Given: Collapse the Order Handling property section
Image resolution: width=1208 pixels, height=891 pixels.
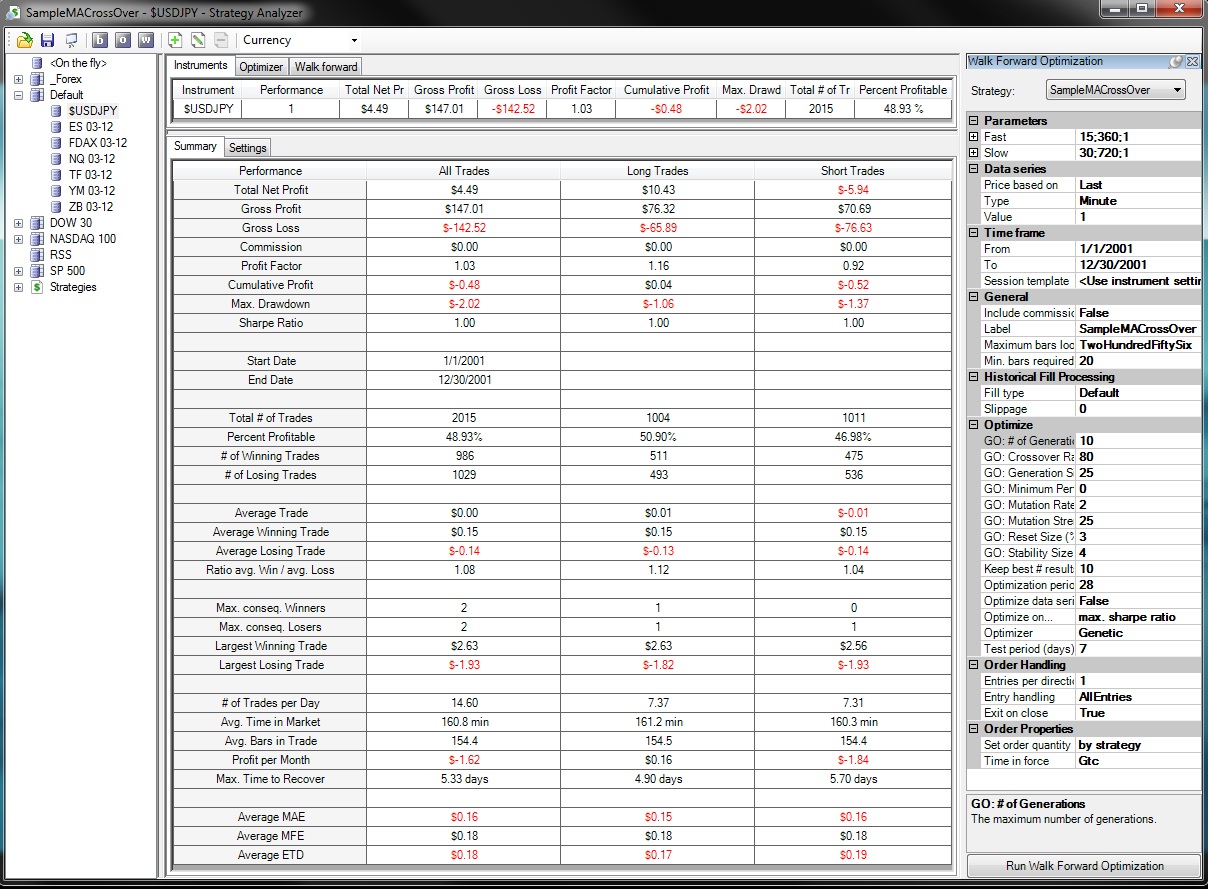Looking at the screenshot, I should [974, 665].
